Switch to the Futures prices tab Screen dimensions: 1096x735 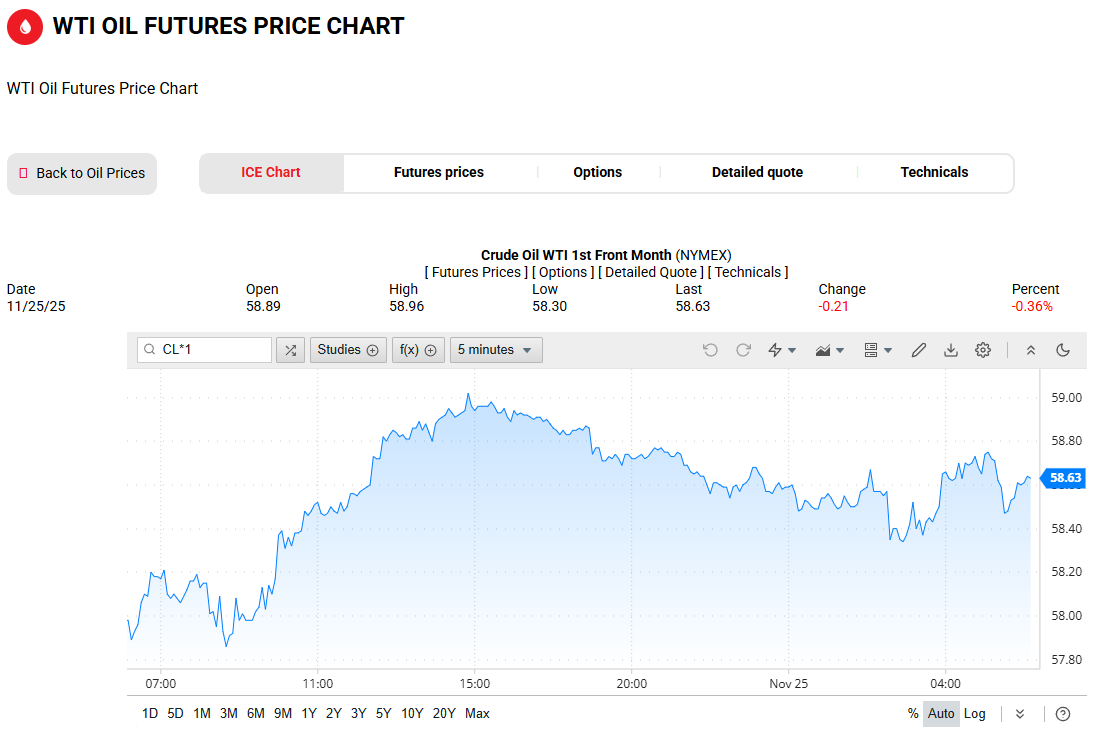[438, 172]
